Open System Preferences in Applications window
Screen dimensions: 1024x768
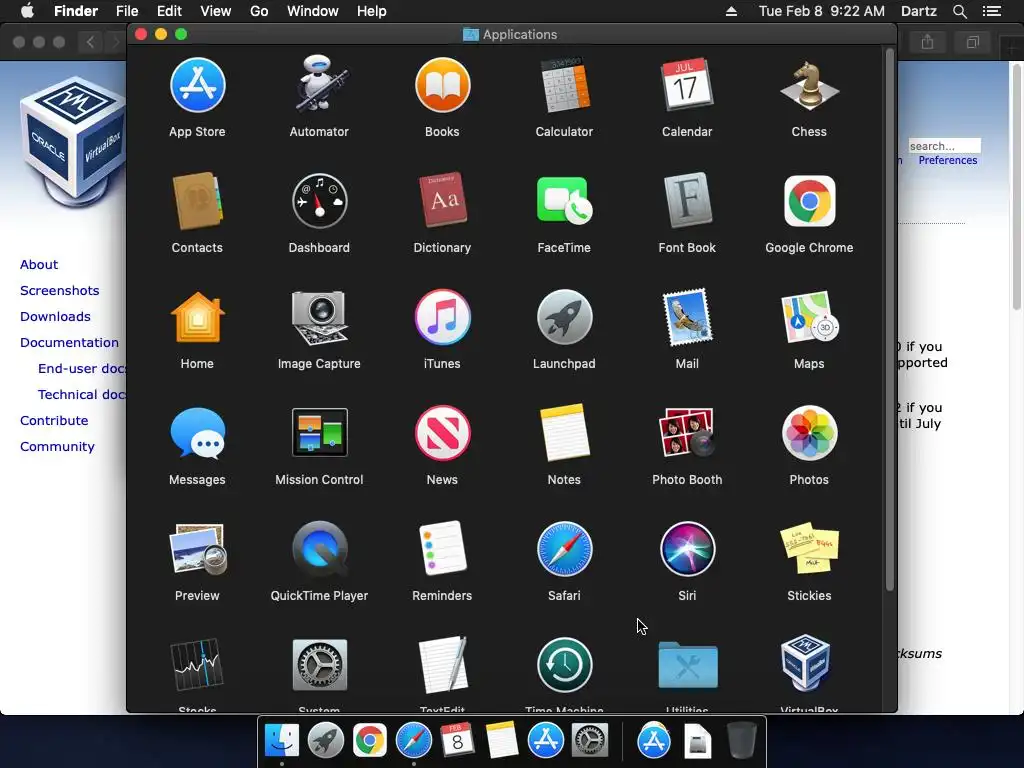click(x=319, y=665)
